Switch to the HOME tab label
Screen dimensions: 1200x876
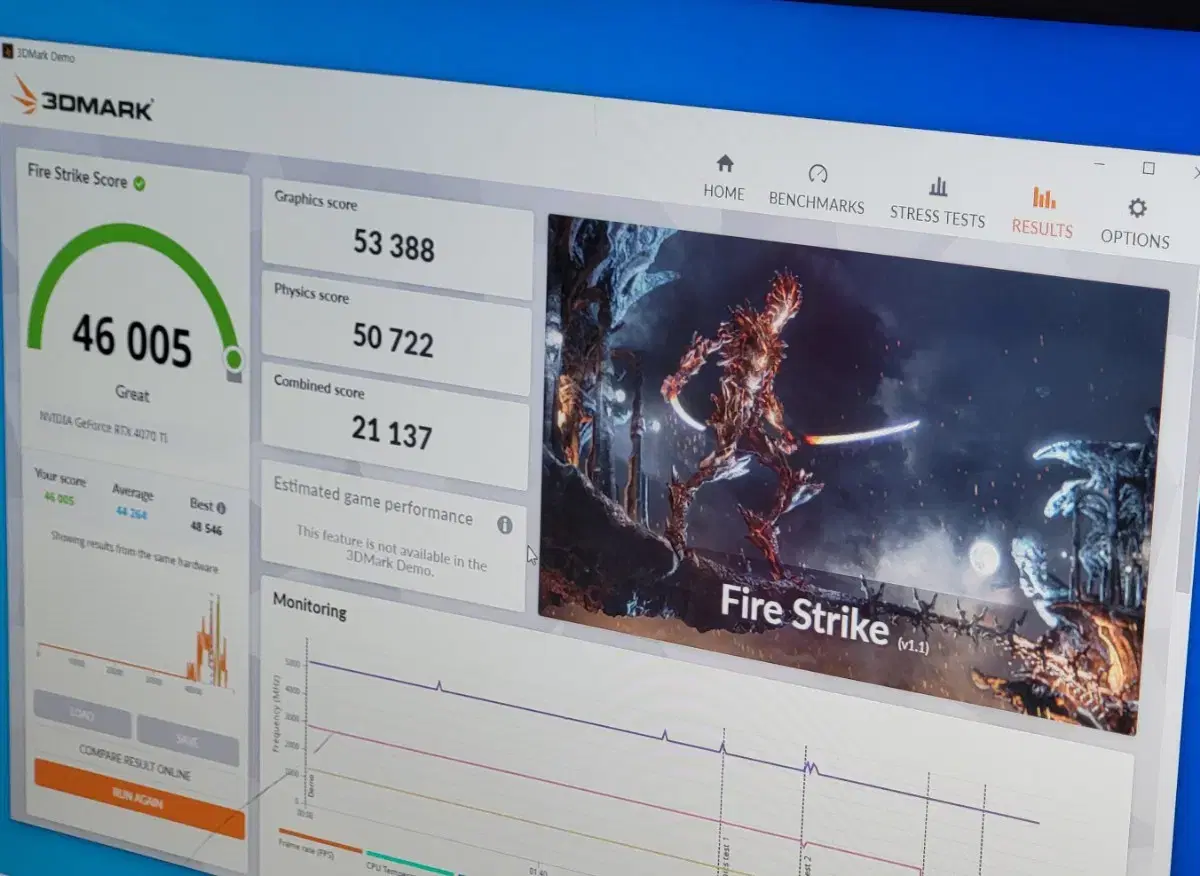(724, 193)
